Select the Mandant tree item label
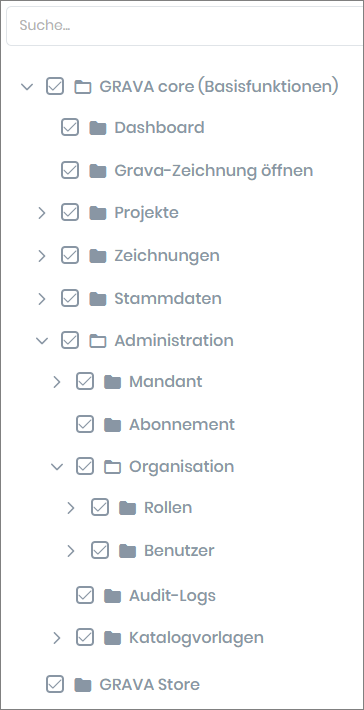The image size is (364, 710). coord(166,382)
